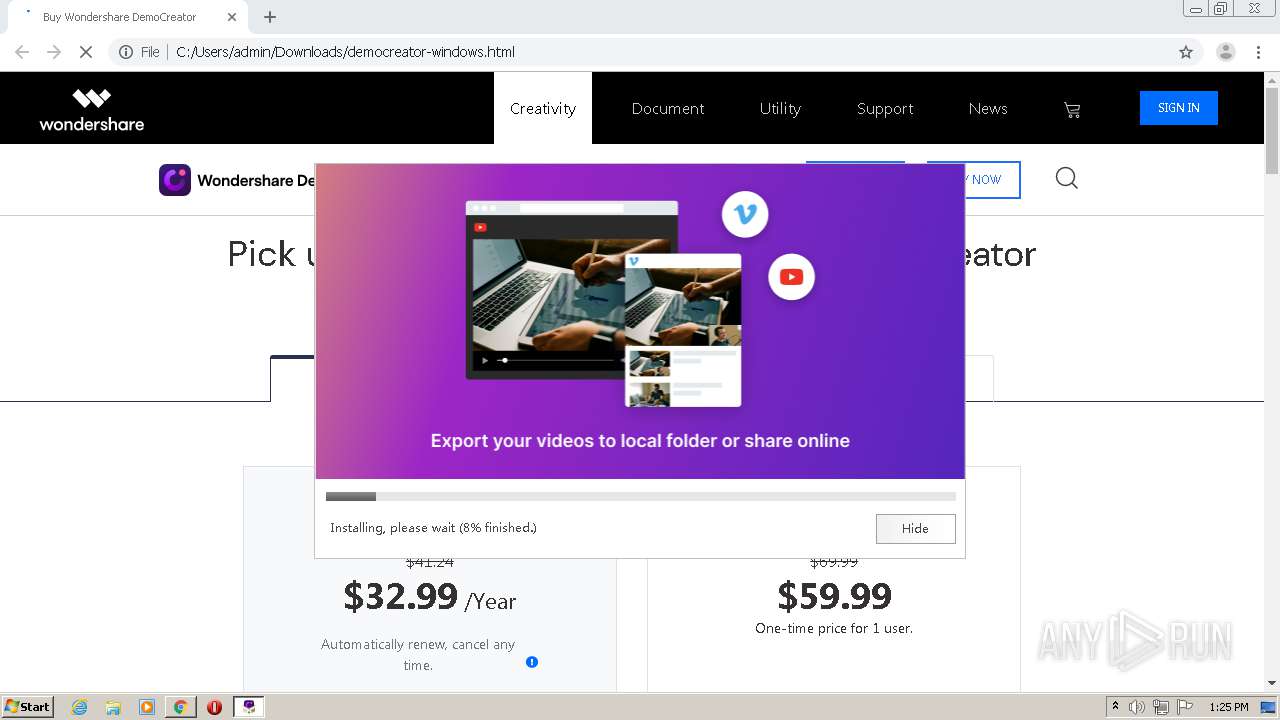Image resolution: width=1280 pixels, height=720 pixels.
Task: Open the Utility menu
Action: point(780,108)
